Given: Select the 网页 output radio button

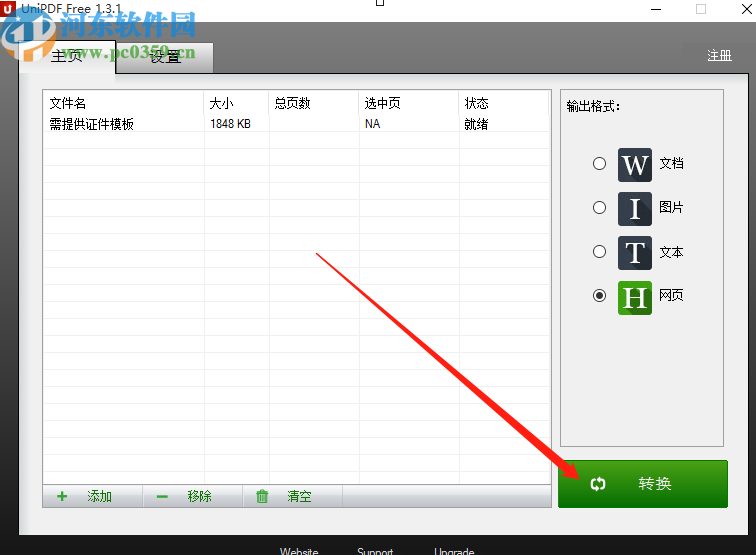Looking at the screenshot, I should click(599, 295).
